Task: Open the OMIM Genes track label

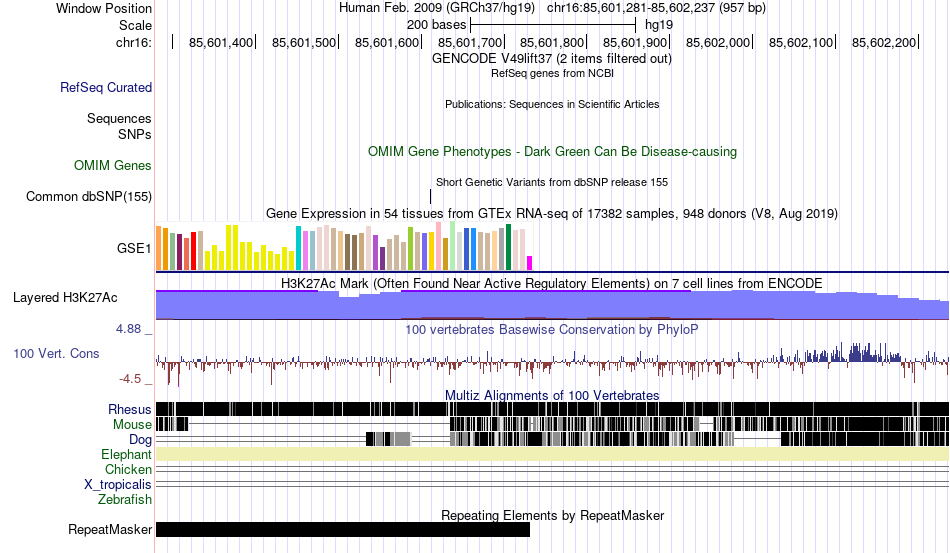Action: (x=113, y=165)
